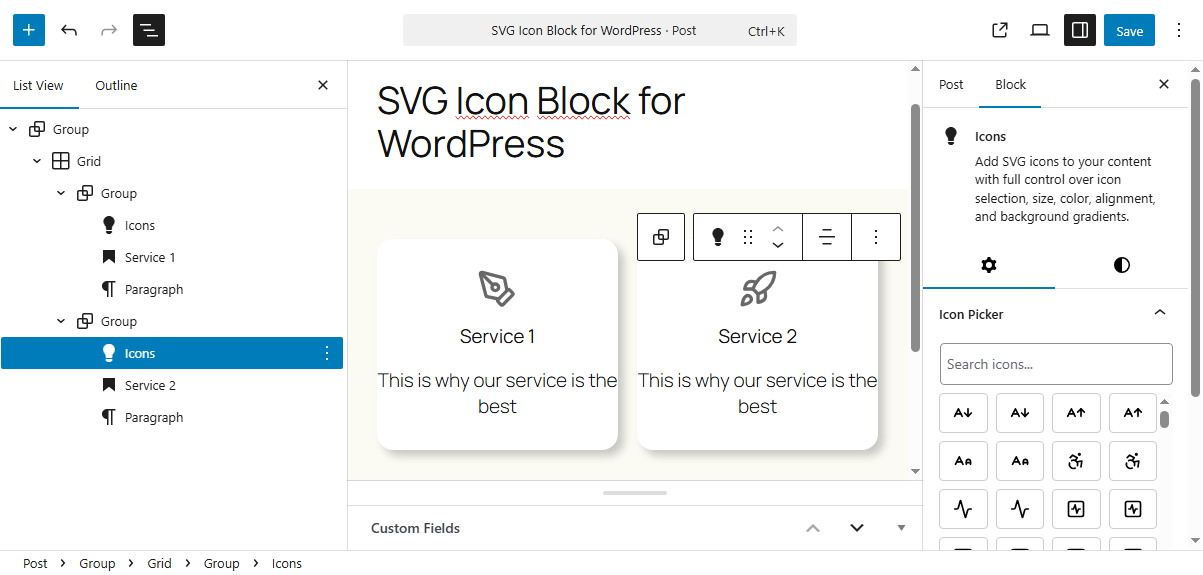Click the block inserter plus button

(29, 30)
